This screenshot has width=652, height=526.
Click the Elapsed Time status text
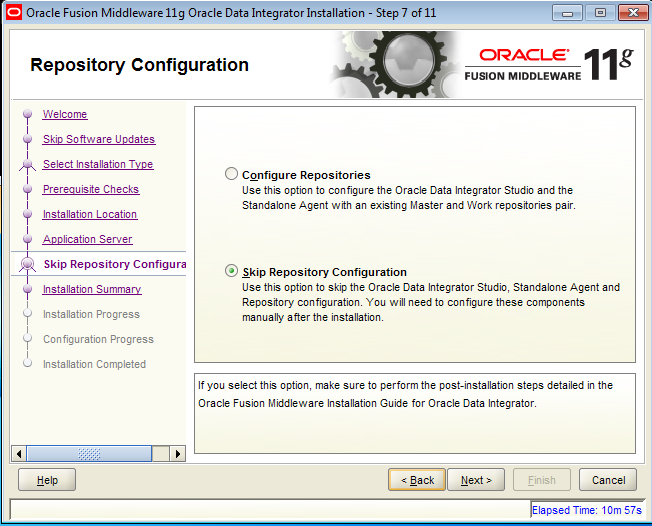click(x=587, y=510)
